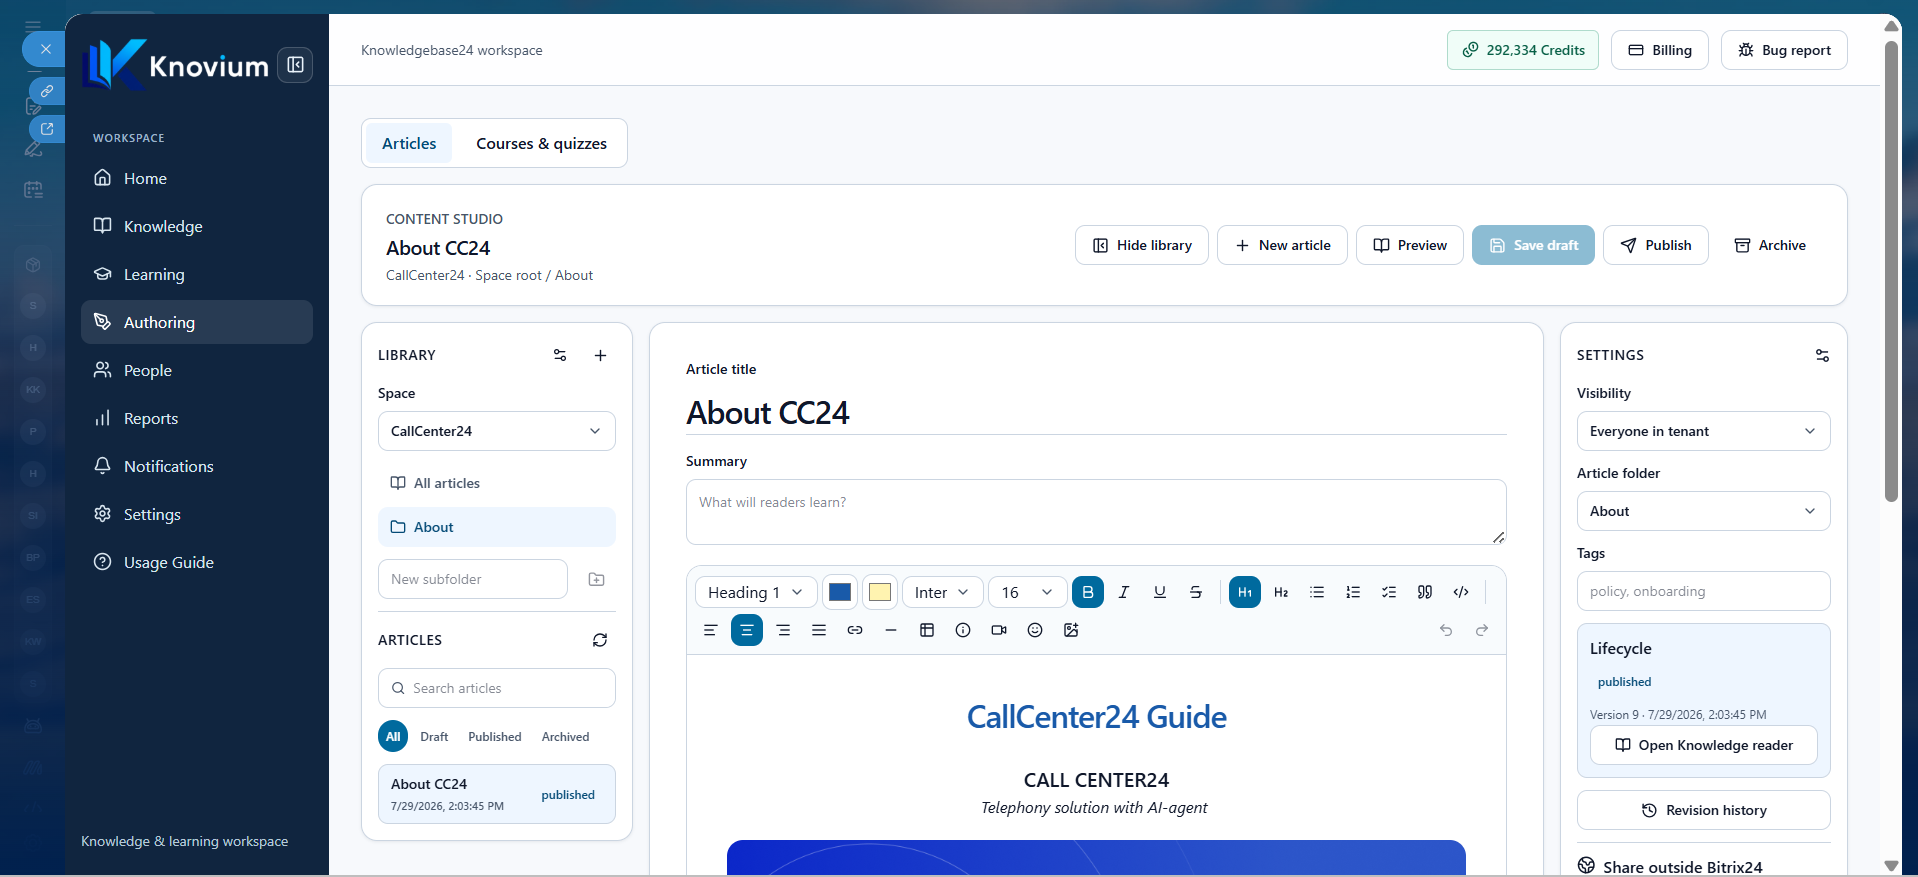1918x877 pixels.
Task: Toggle Heading 1 style button
Action: coord(1245,592)
